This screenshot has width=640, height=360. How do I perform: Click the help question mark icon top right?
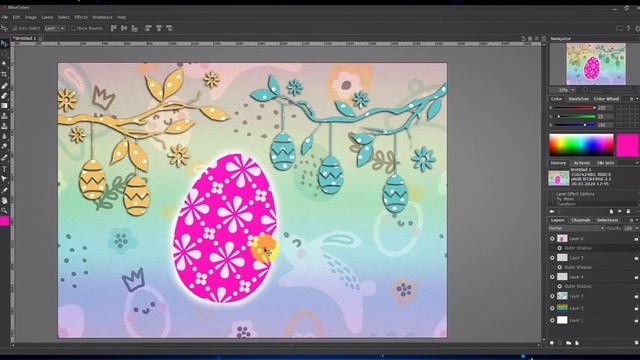coord(629,28)
